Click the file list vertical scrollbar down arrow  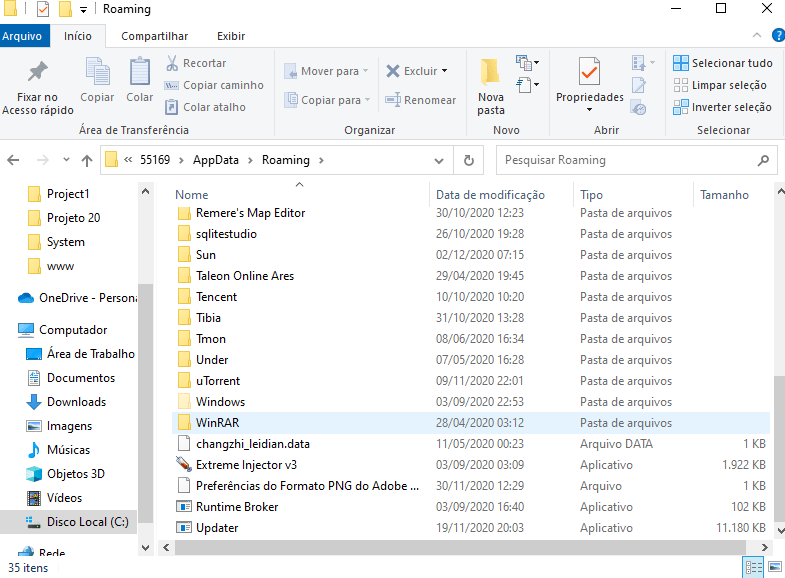[779, 530]
